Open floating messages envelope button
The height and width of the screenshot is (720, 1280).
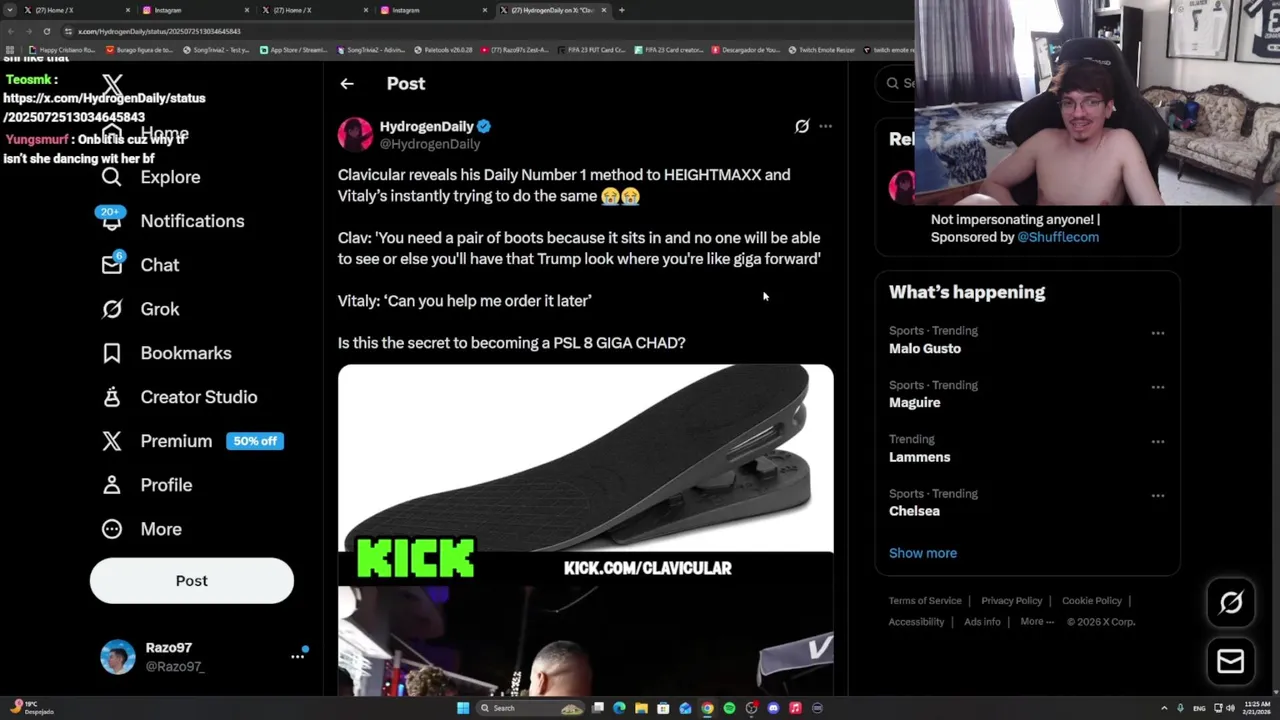tap(1231, 661)
